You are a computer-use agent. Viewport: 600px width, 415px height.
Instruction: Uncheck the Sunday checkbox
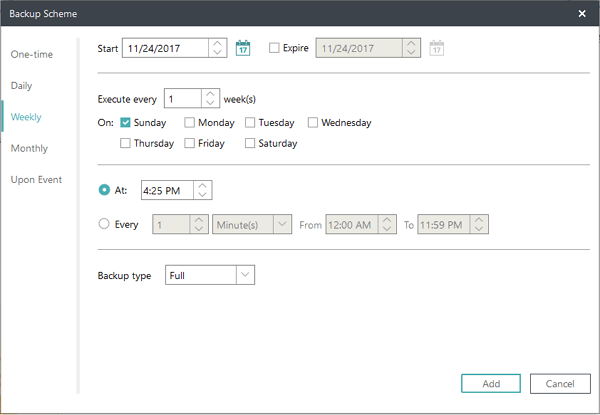coord(125,122)
